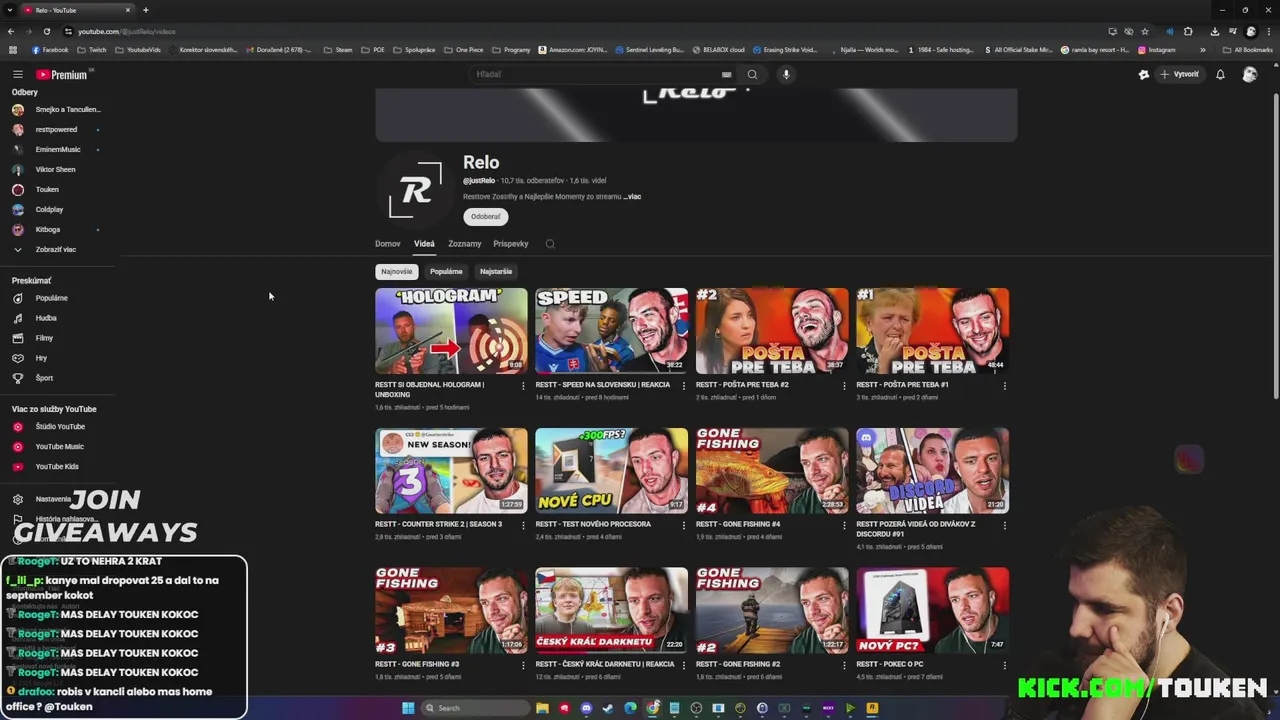This screenshot has width=1280, height=720.
Task: Open the Český kráľ darknetu video thumbnail
Action: [x=611, y=611]
